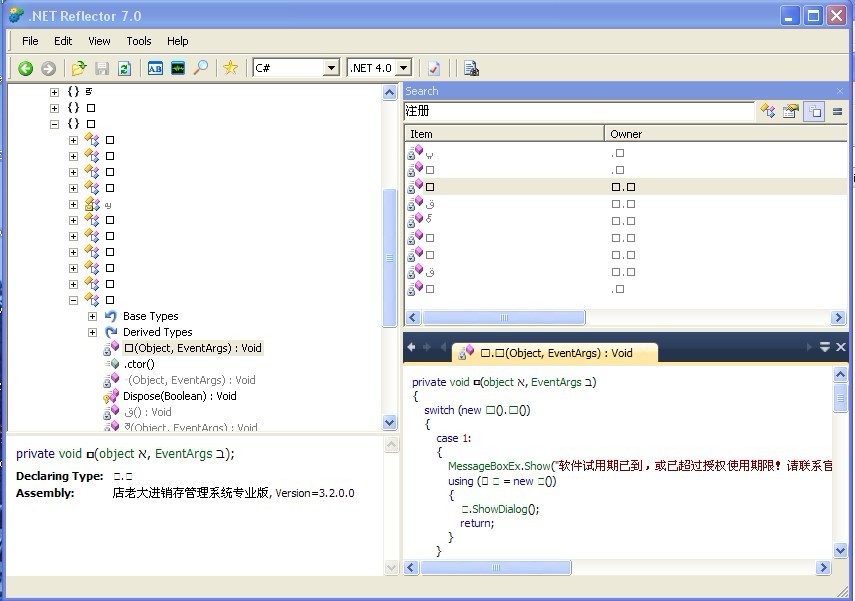Click the code pane vertical scrollbar thumb
Screen dimensions: 855x601
click(x=840, y=399)
